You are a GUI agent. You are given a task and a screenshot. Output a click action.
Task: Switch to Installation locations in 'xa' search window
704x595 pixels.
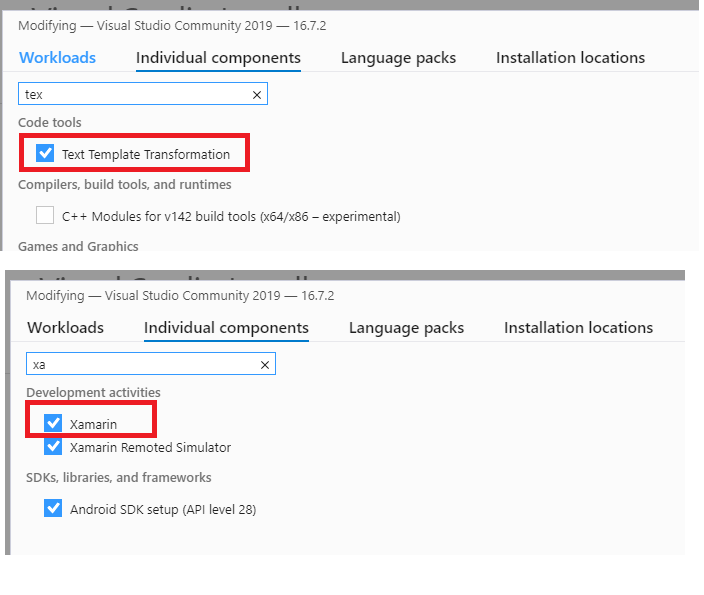[x=578, y=328]
